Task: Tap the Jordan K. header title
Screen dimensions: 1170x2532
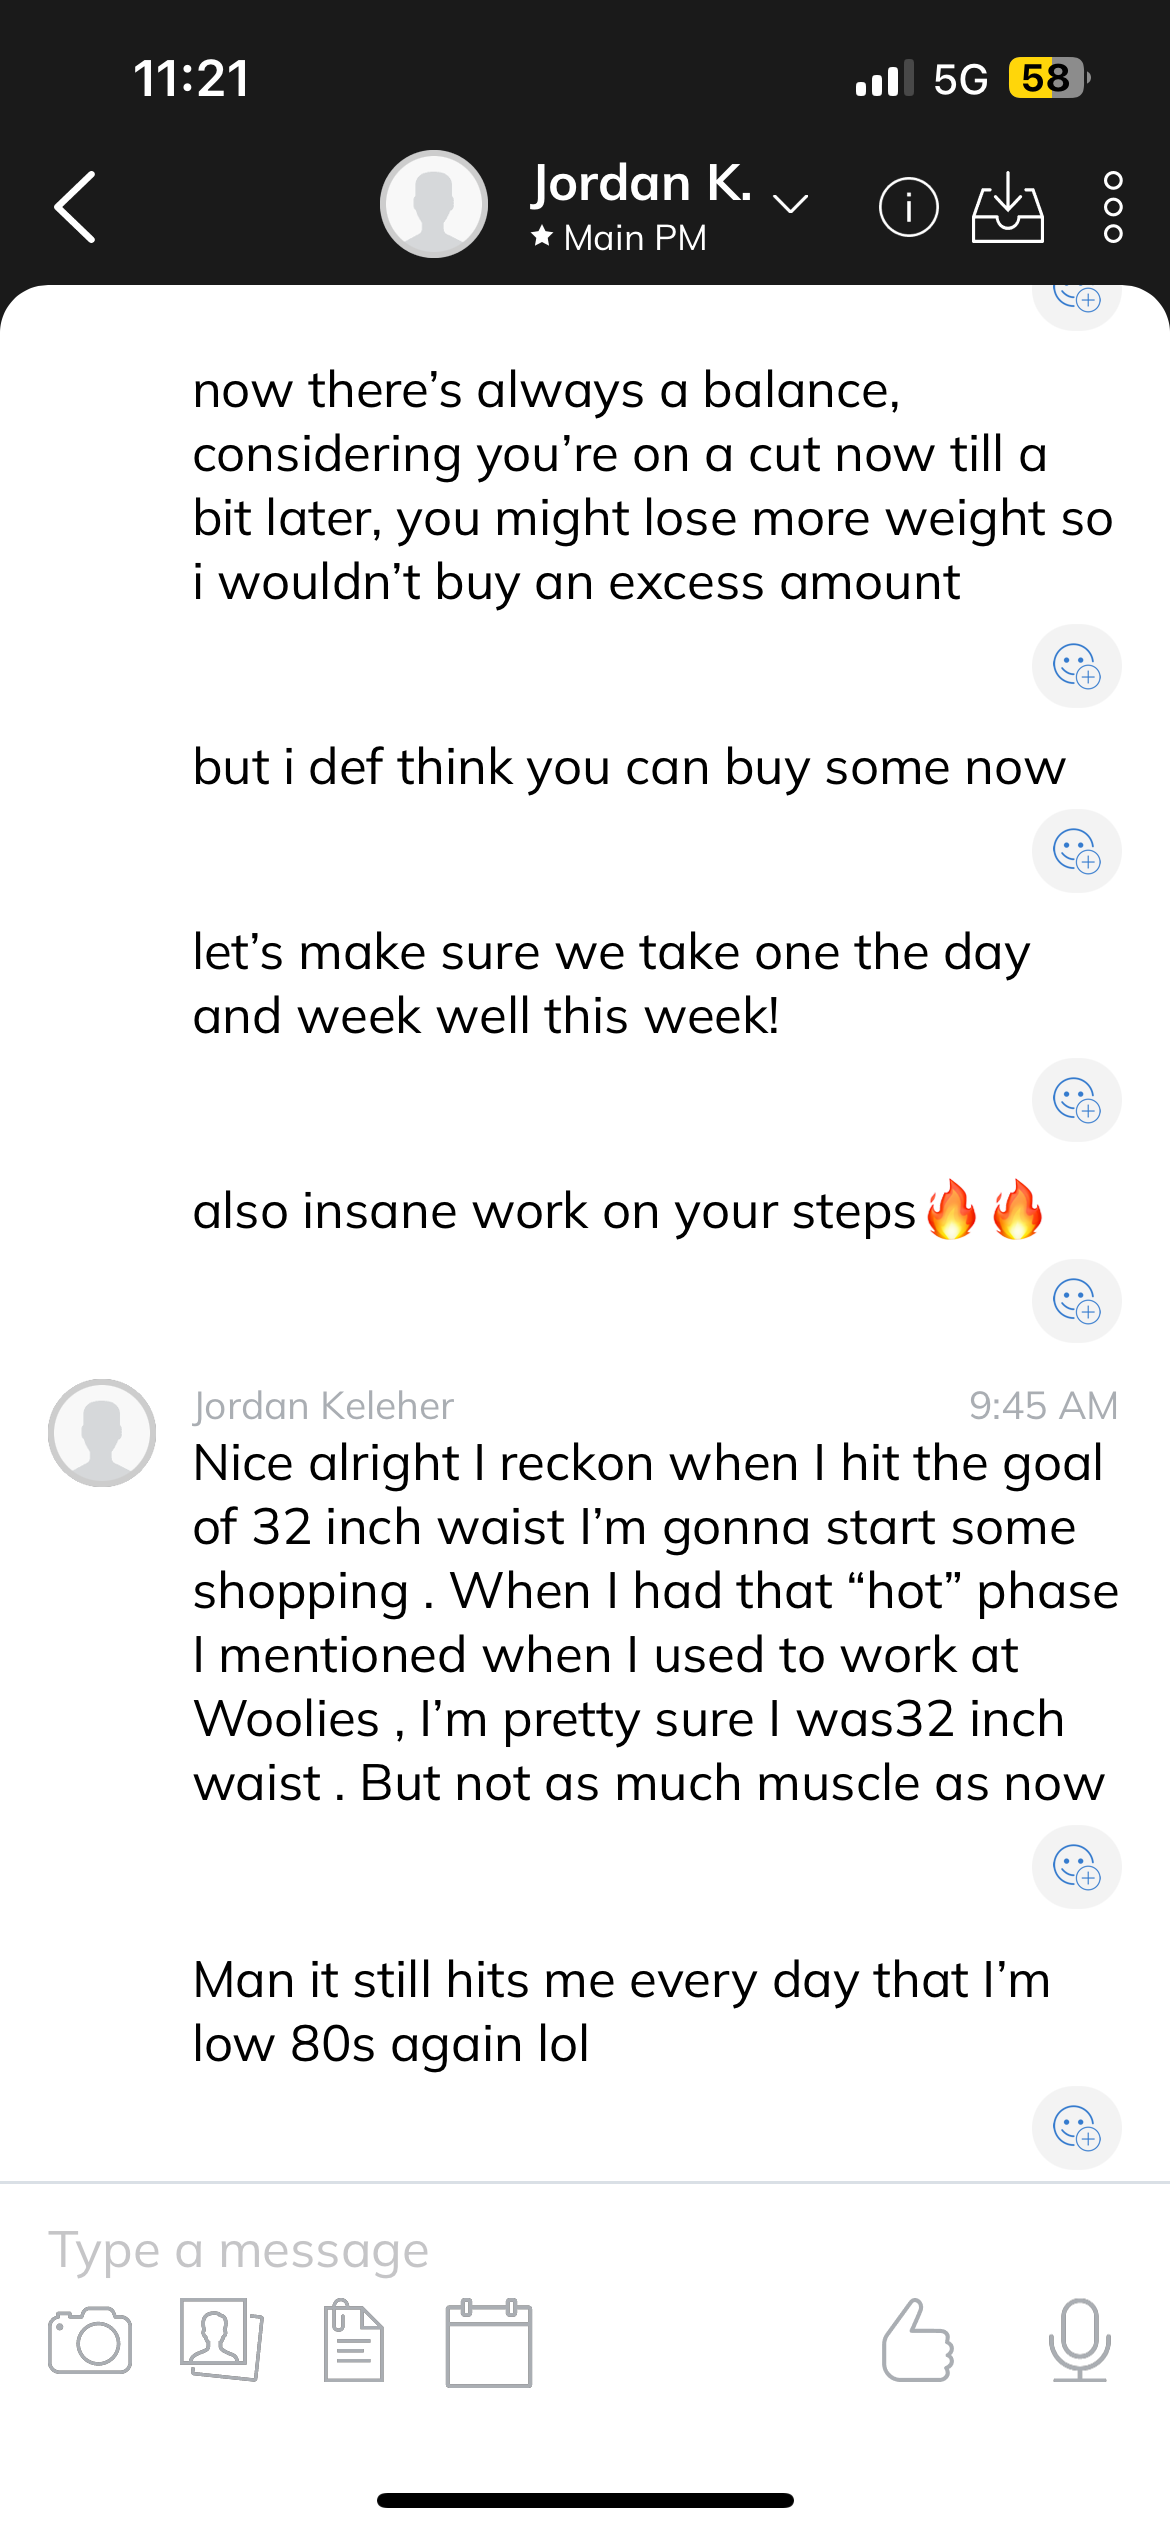Action: point(641,185)
